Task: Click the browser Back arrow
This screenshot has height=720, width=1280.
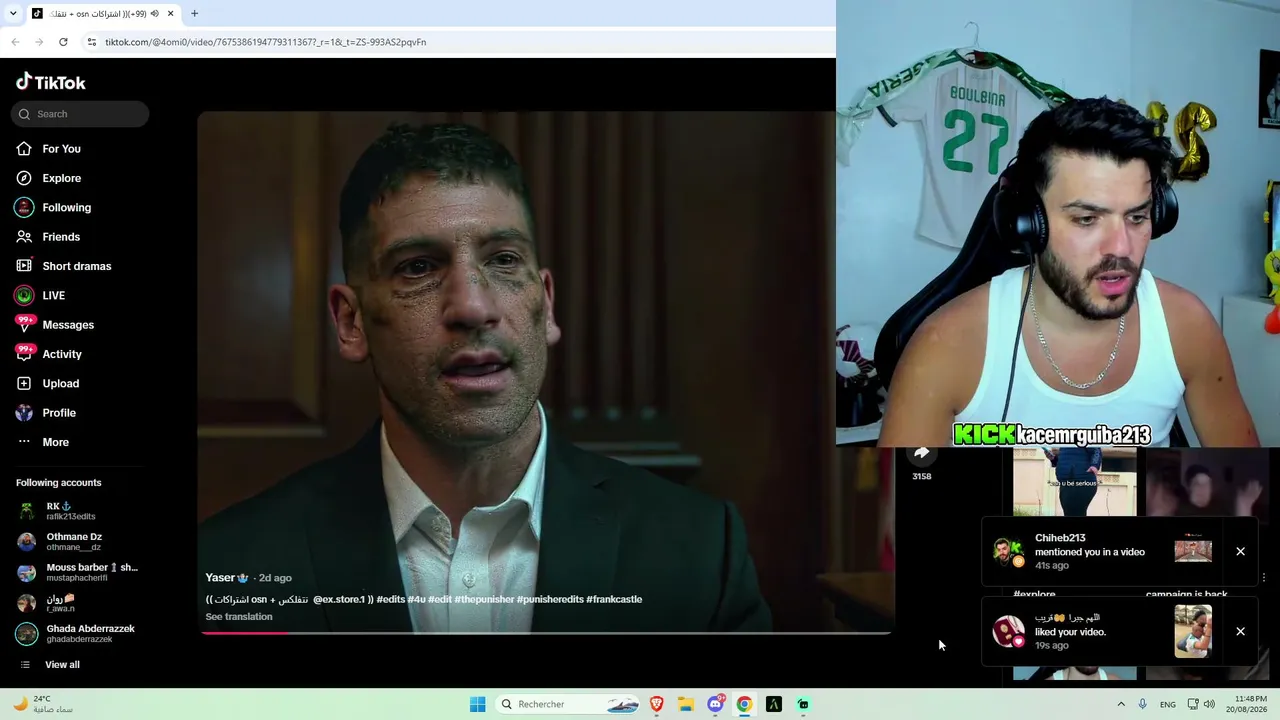Action: (x=15, y=42)
